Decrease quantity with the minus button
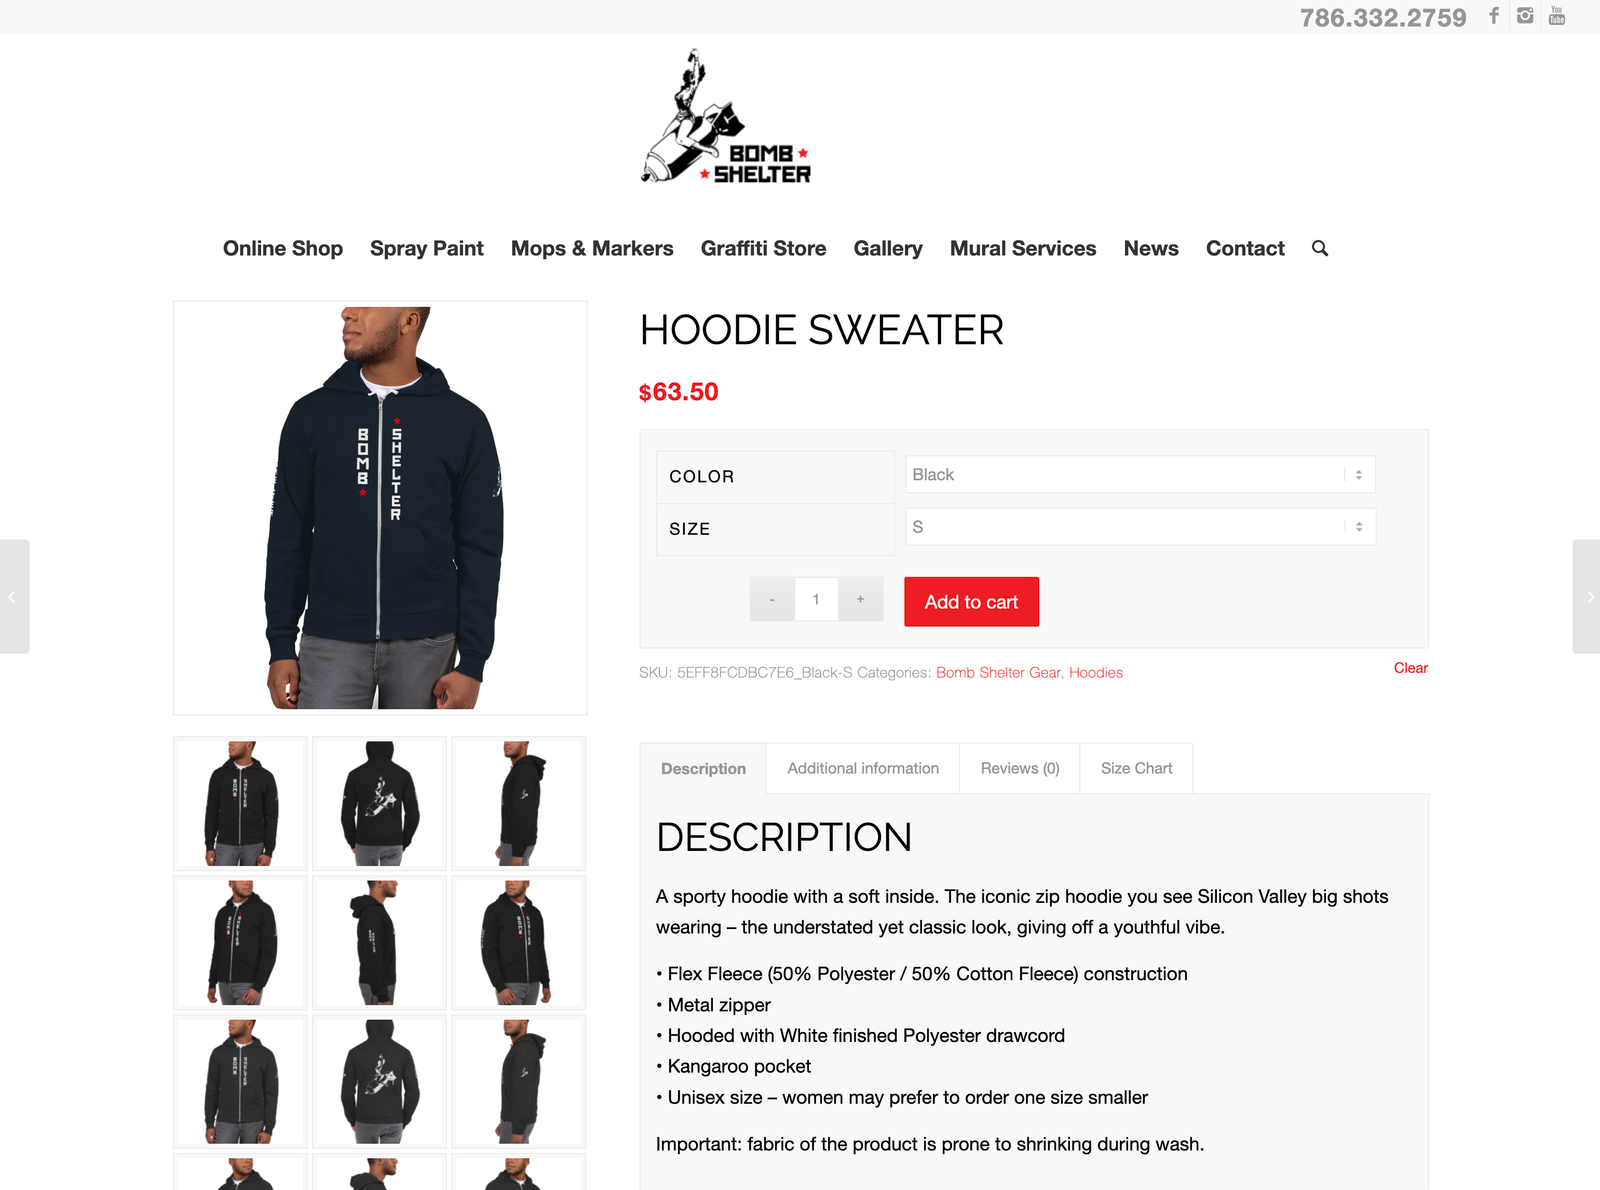Image resolution: width=1600 pixels, height=1190 pixels. [772, 599]
